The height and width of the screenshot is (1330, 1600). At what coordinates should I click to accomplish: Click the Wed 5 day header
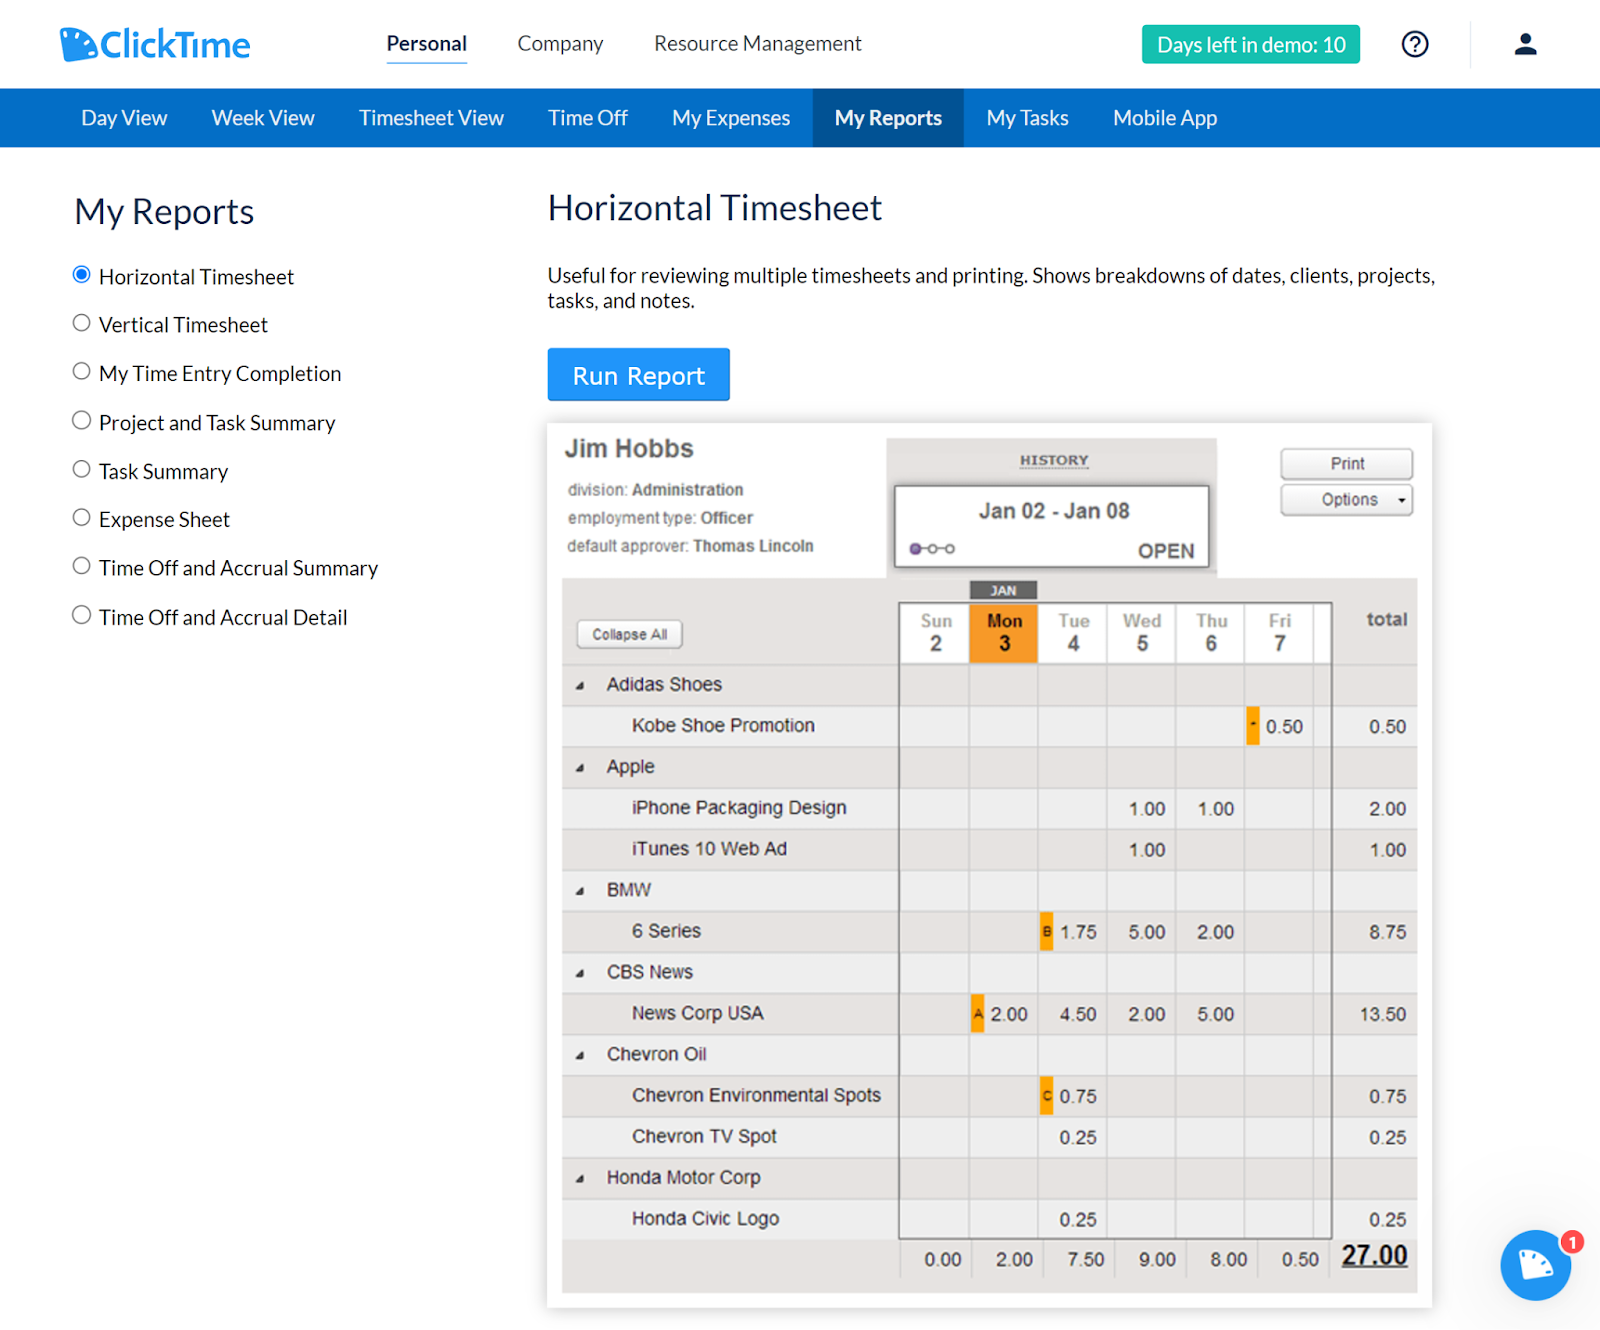click(x=1142, y=633)
